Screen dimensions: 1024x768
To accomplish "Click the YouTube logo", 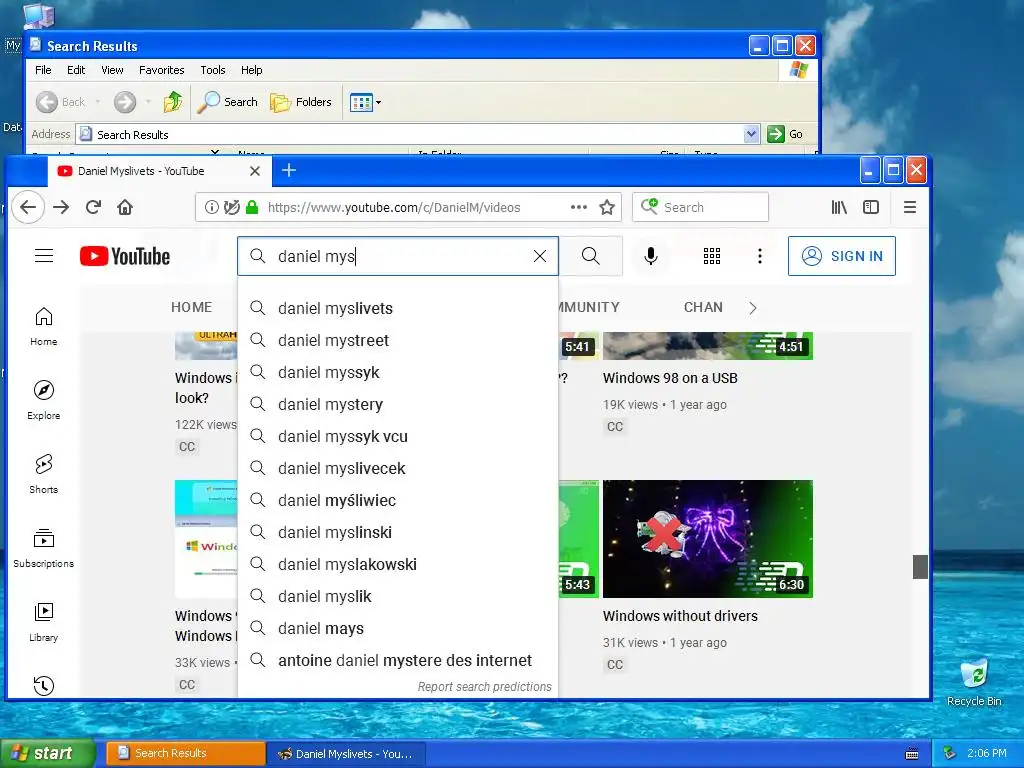I will click(x=125, y=256).
